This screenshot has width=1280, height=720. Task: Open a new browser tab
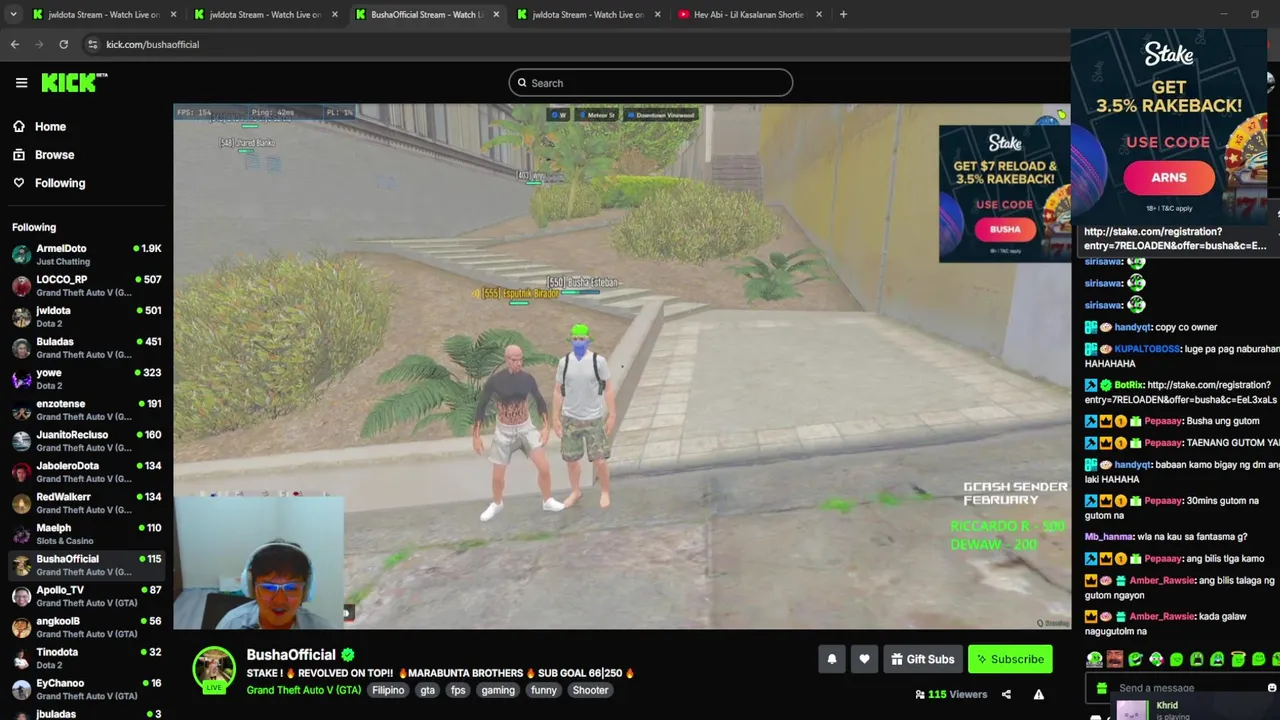843,14
